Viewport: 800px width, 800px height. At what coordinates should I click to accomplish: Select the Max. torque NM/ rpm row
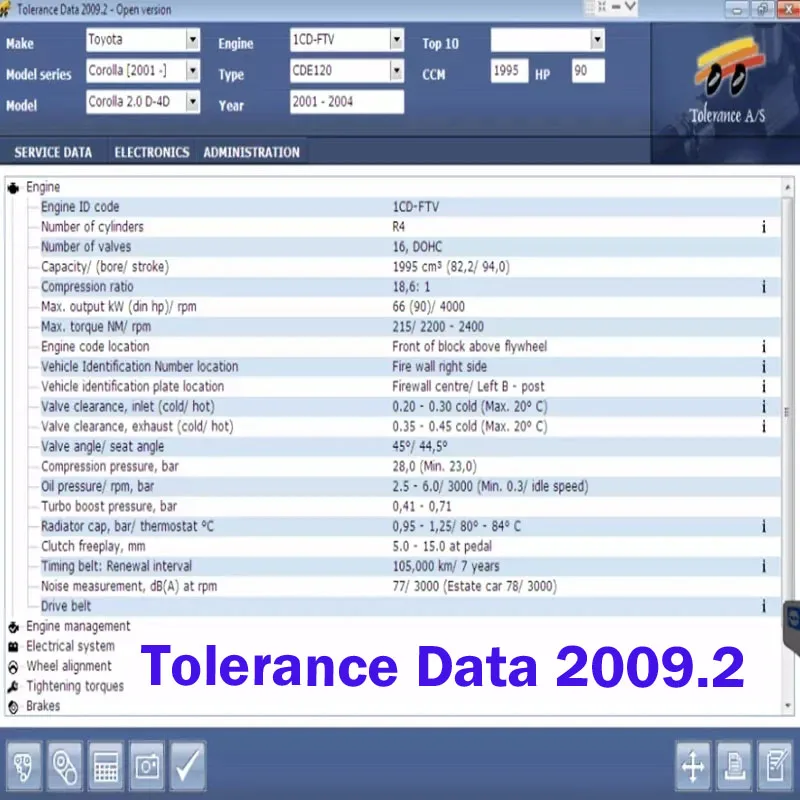(x=411, y=327)
